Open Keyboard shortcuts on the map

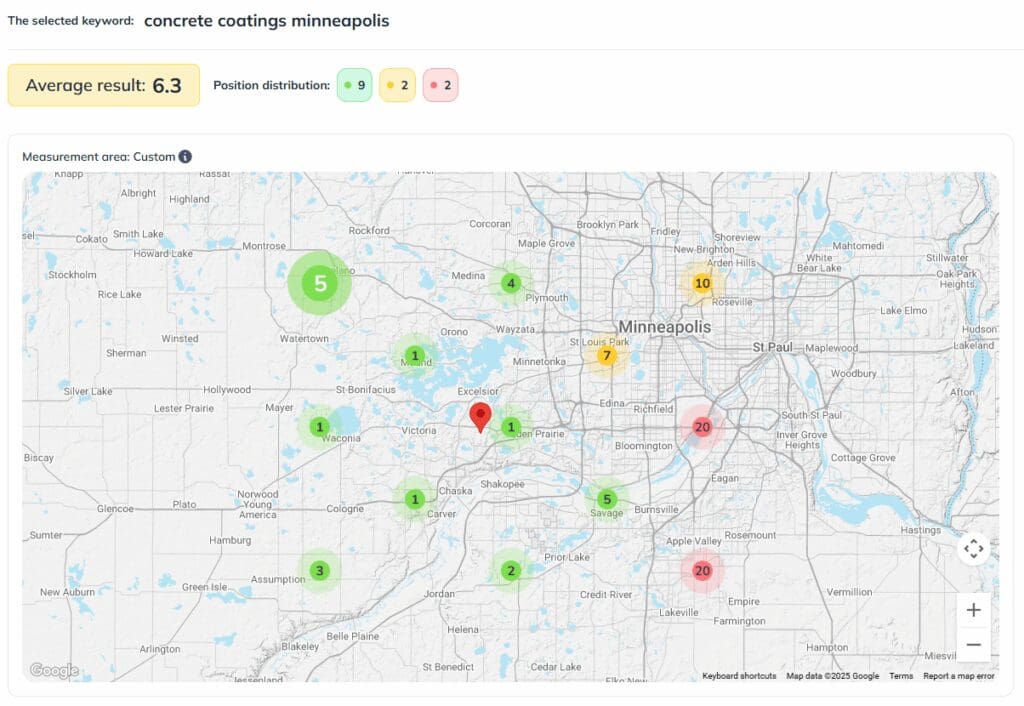[739, 676]
